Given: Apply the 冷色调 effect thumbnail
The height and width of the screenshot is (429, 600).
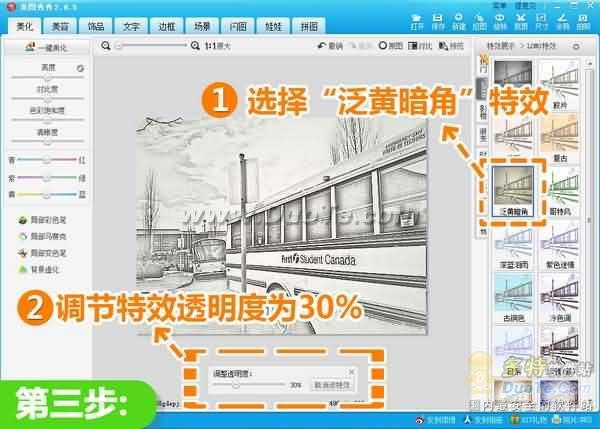Looking at the screenshot, I should click(x=559, y=298).
